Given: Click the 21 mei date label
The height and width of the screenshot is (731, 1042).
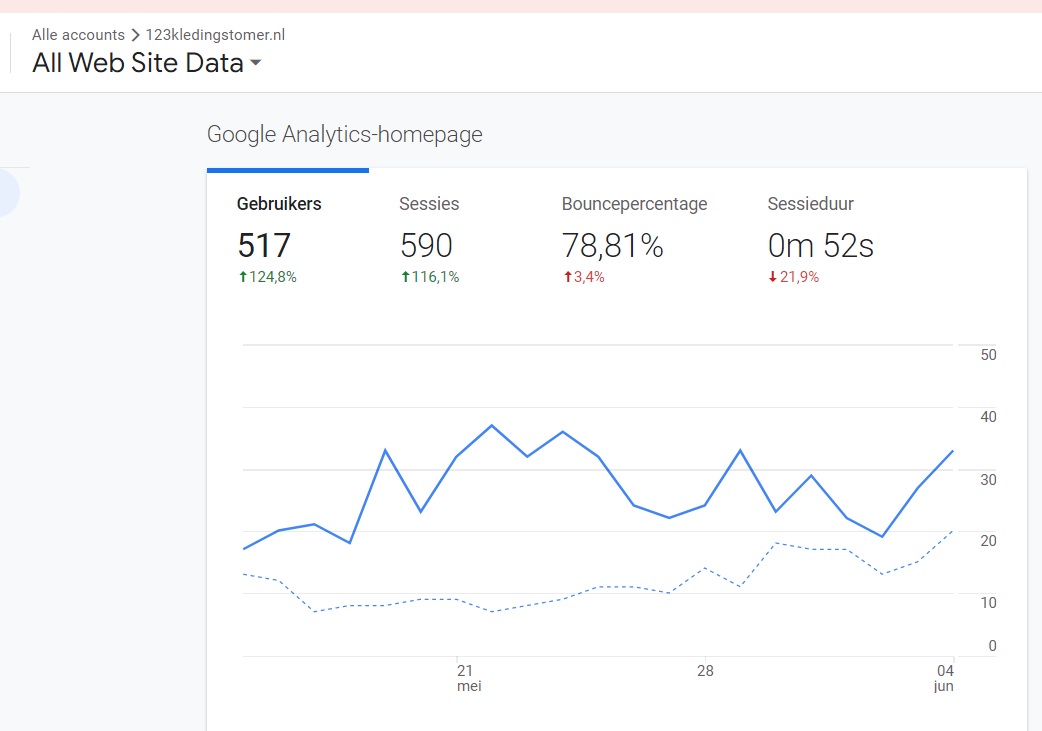Looking at the screenshot, I should 469,678.
